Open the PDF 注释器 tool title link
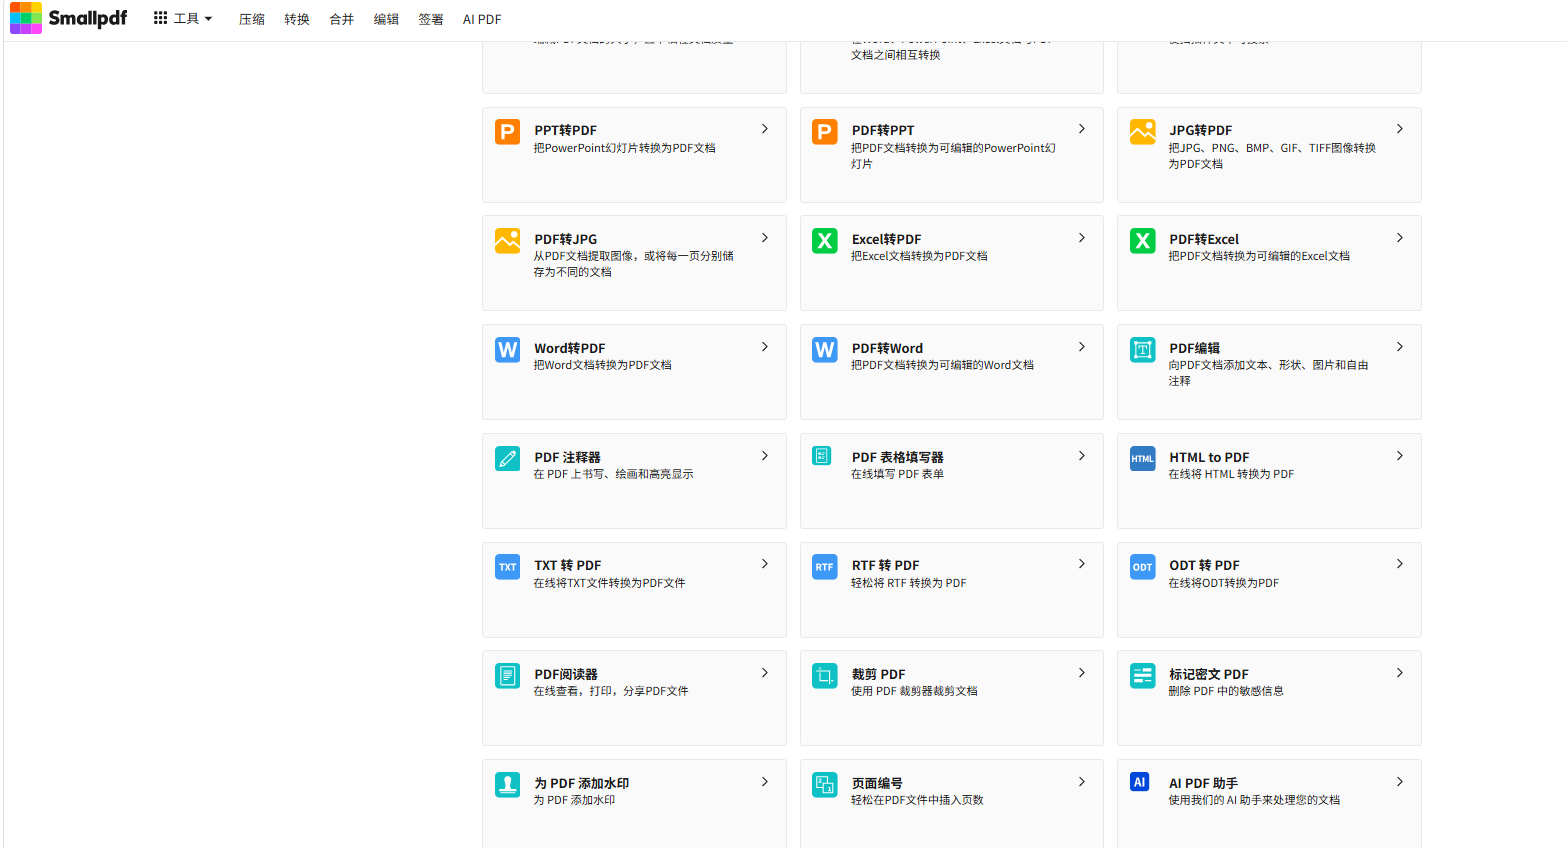This screenshot has height=848, width=1567. [567, 457]
